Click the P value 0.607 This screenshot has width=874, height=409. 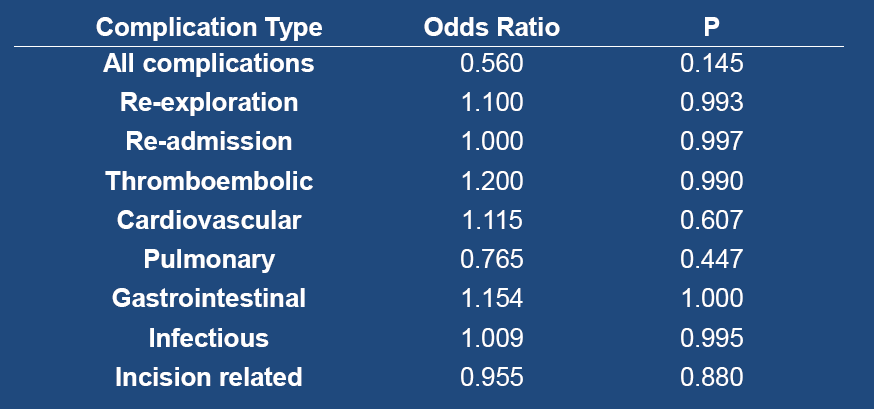point(712,220)
